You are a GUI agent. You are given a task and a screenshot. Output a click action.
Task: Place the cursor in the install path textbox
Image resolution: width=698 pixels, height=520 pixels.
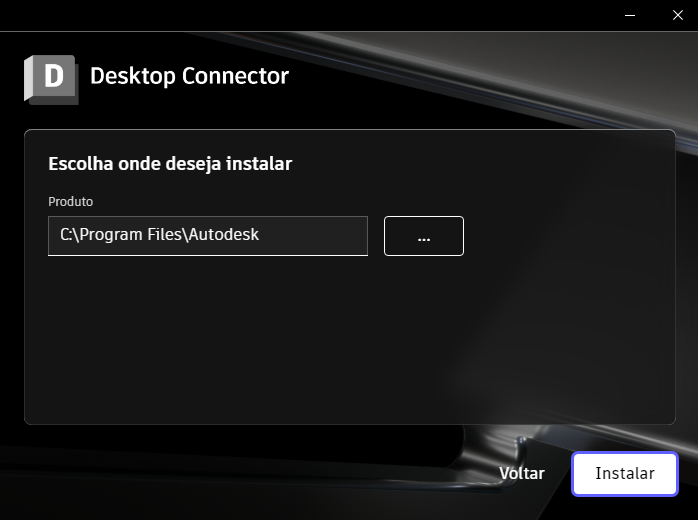click(208, 236)
